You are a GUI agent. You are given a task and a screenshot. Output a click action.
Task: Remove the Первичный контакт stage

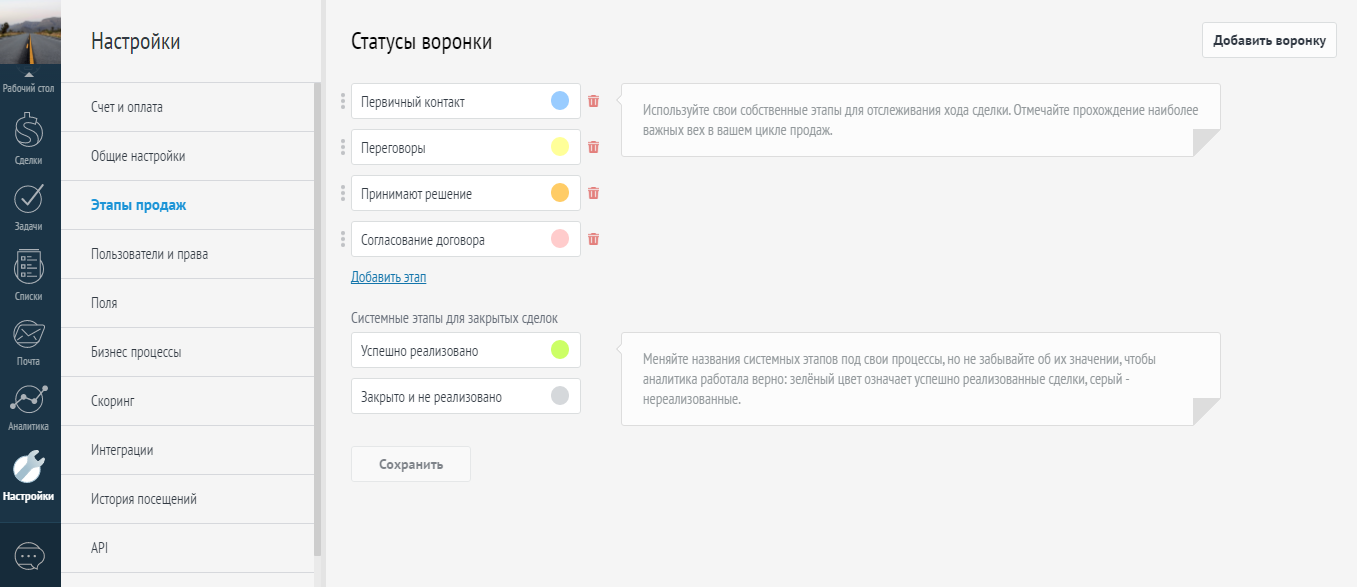[x=593, y=101]
